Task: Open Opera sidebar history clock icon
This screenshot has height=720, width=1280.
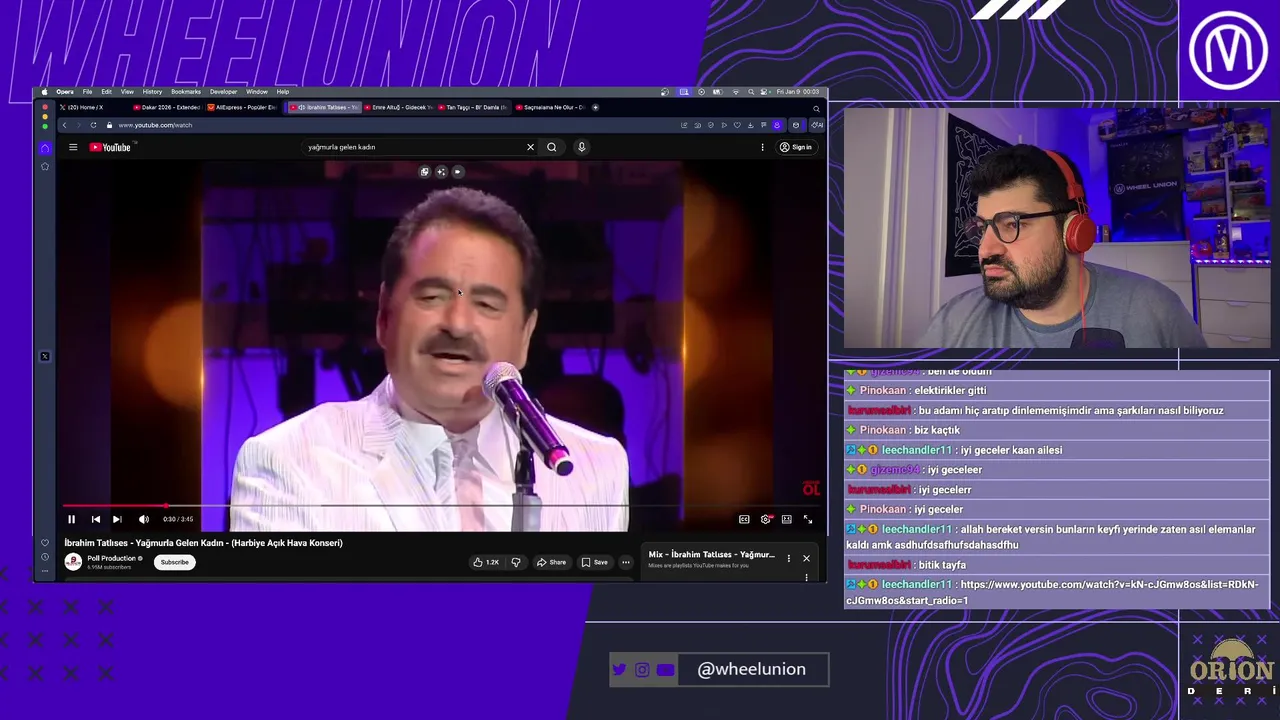Action: click(44, 557)
